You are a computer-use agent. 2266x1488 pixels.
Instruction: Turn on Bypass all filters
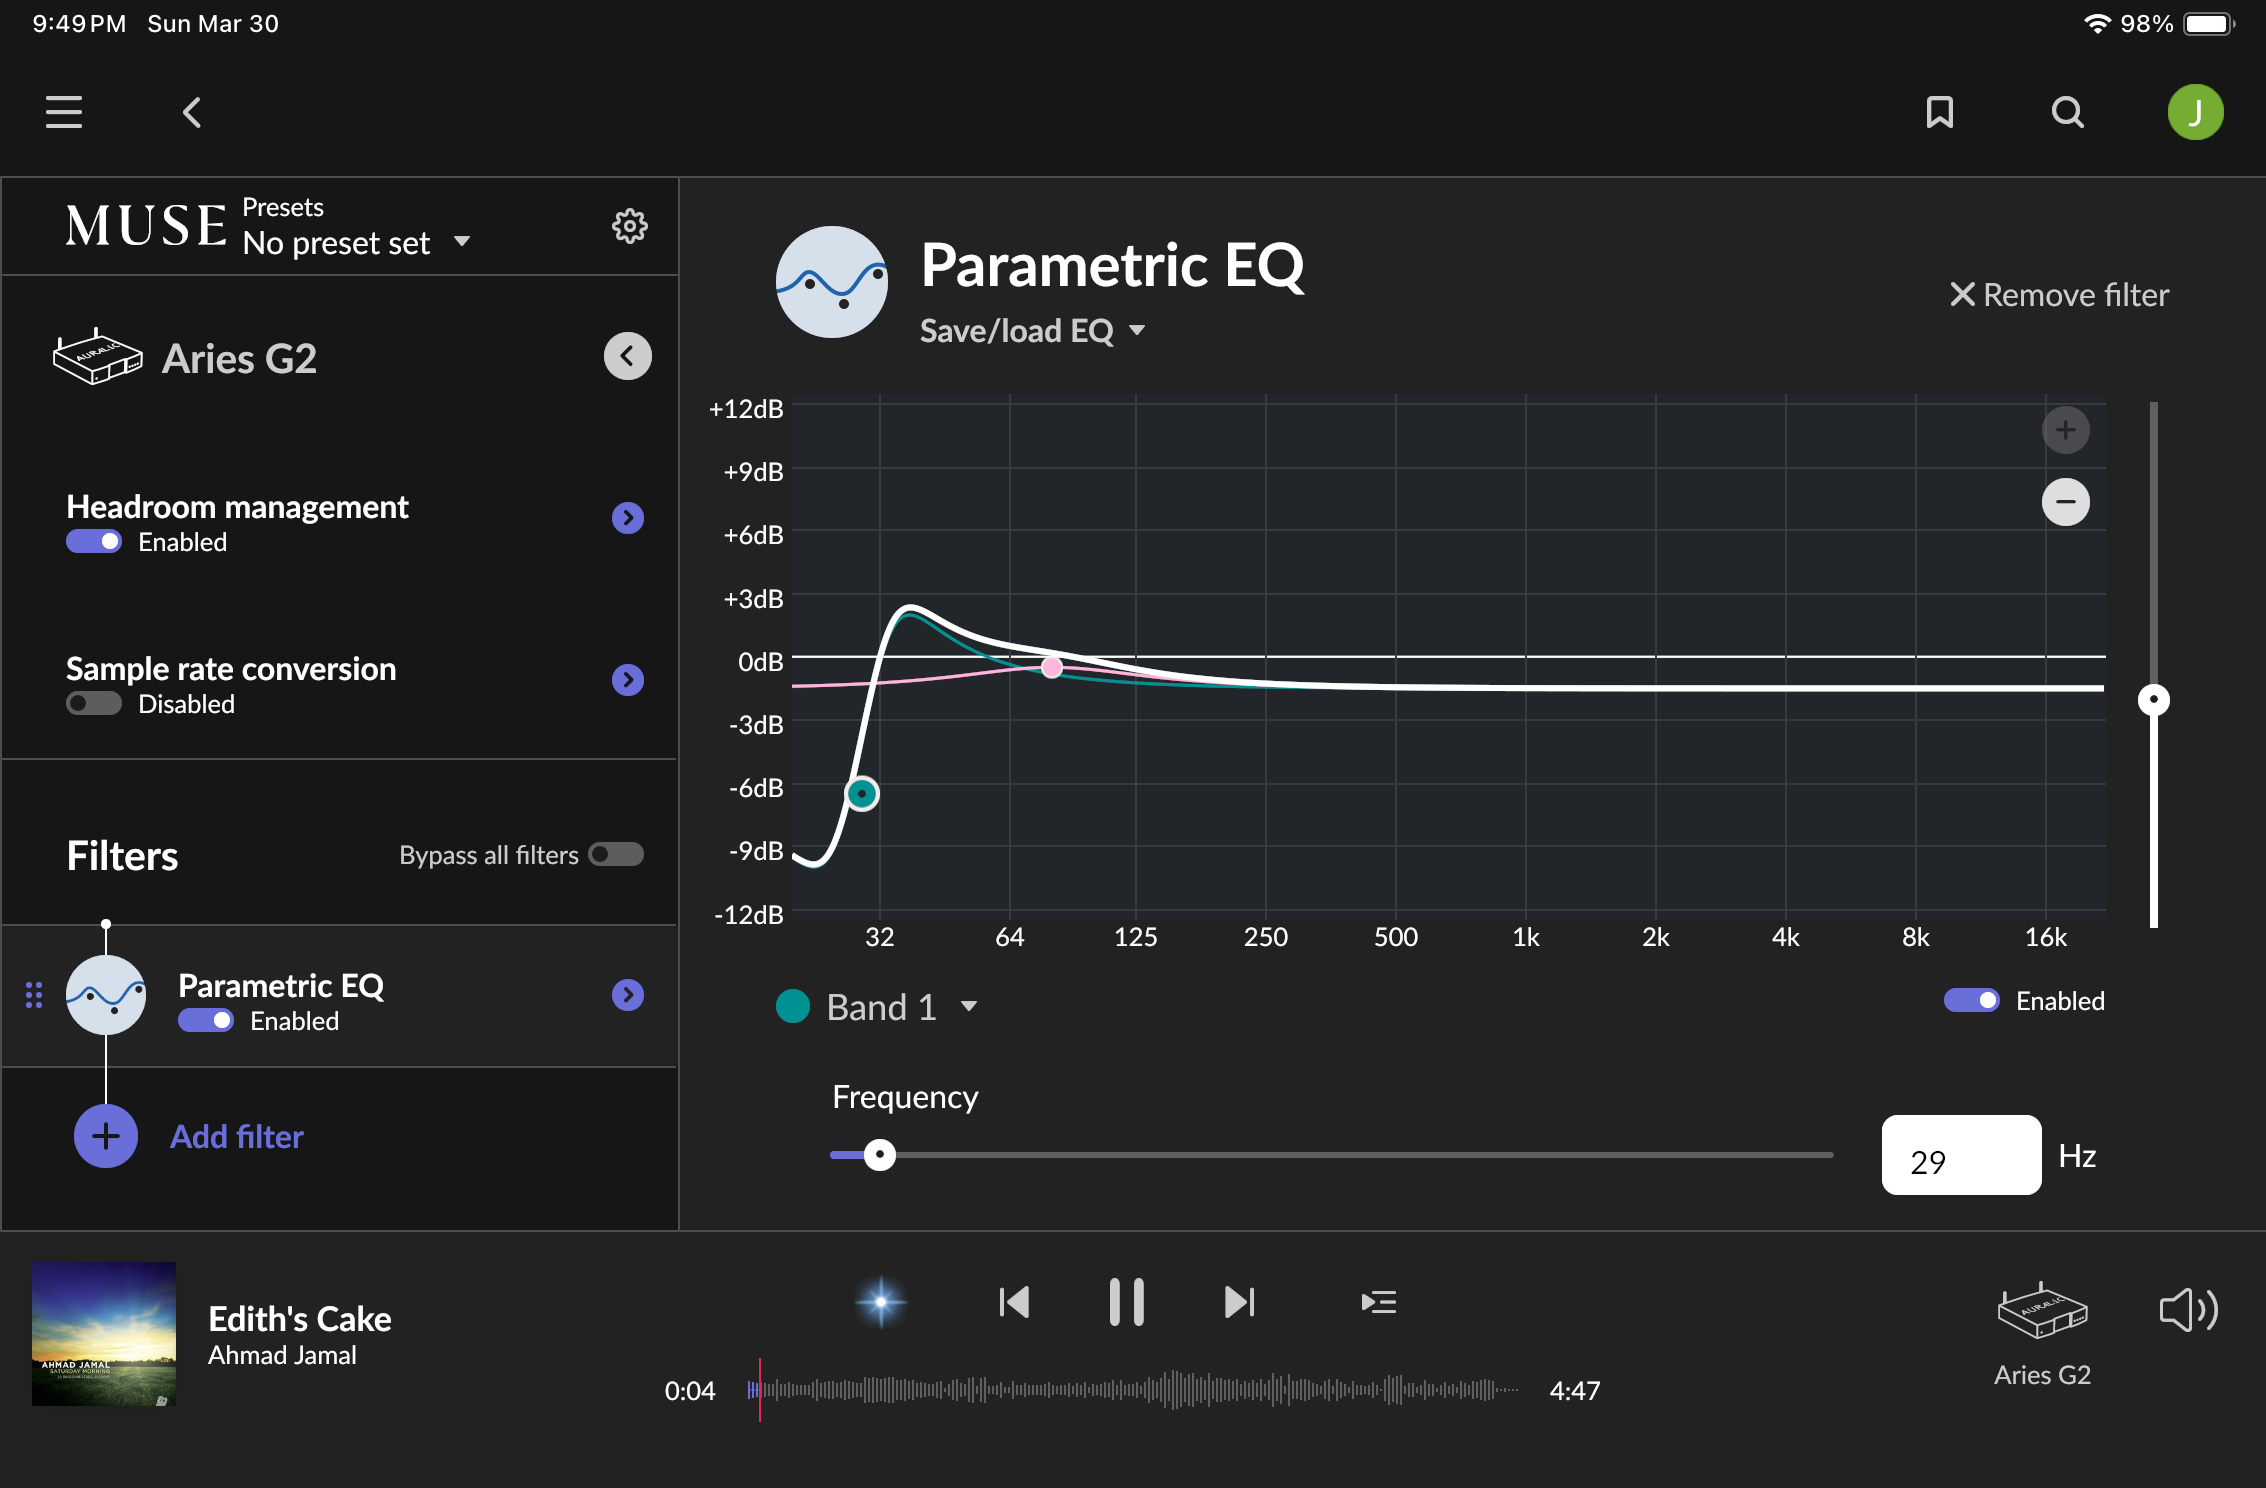click(x=616, y=855)
